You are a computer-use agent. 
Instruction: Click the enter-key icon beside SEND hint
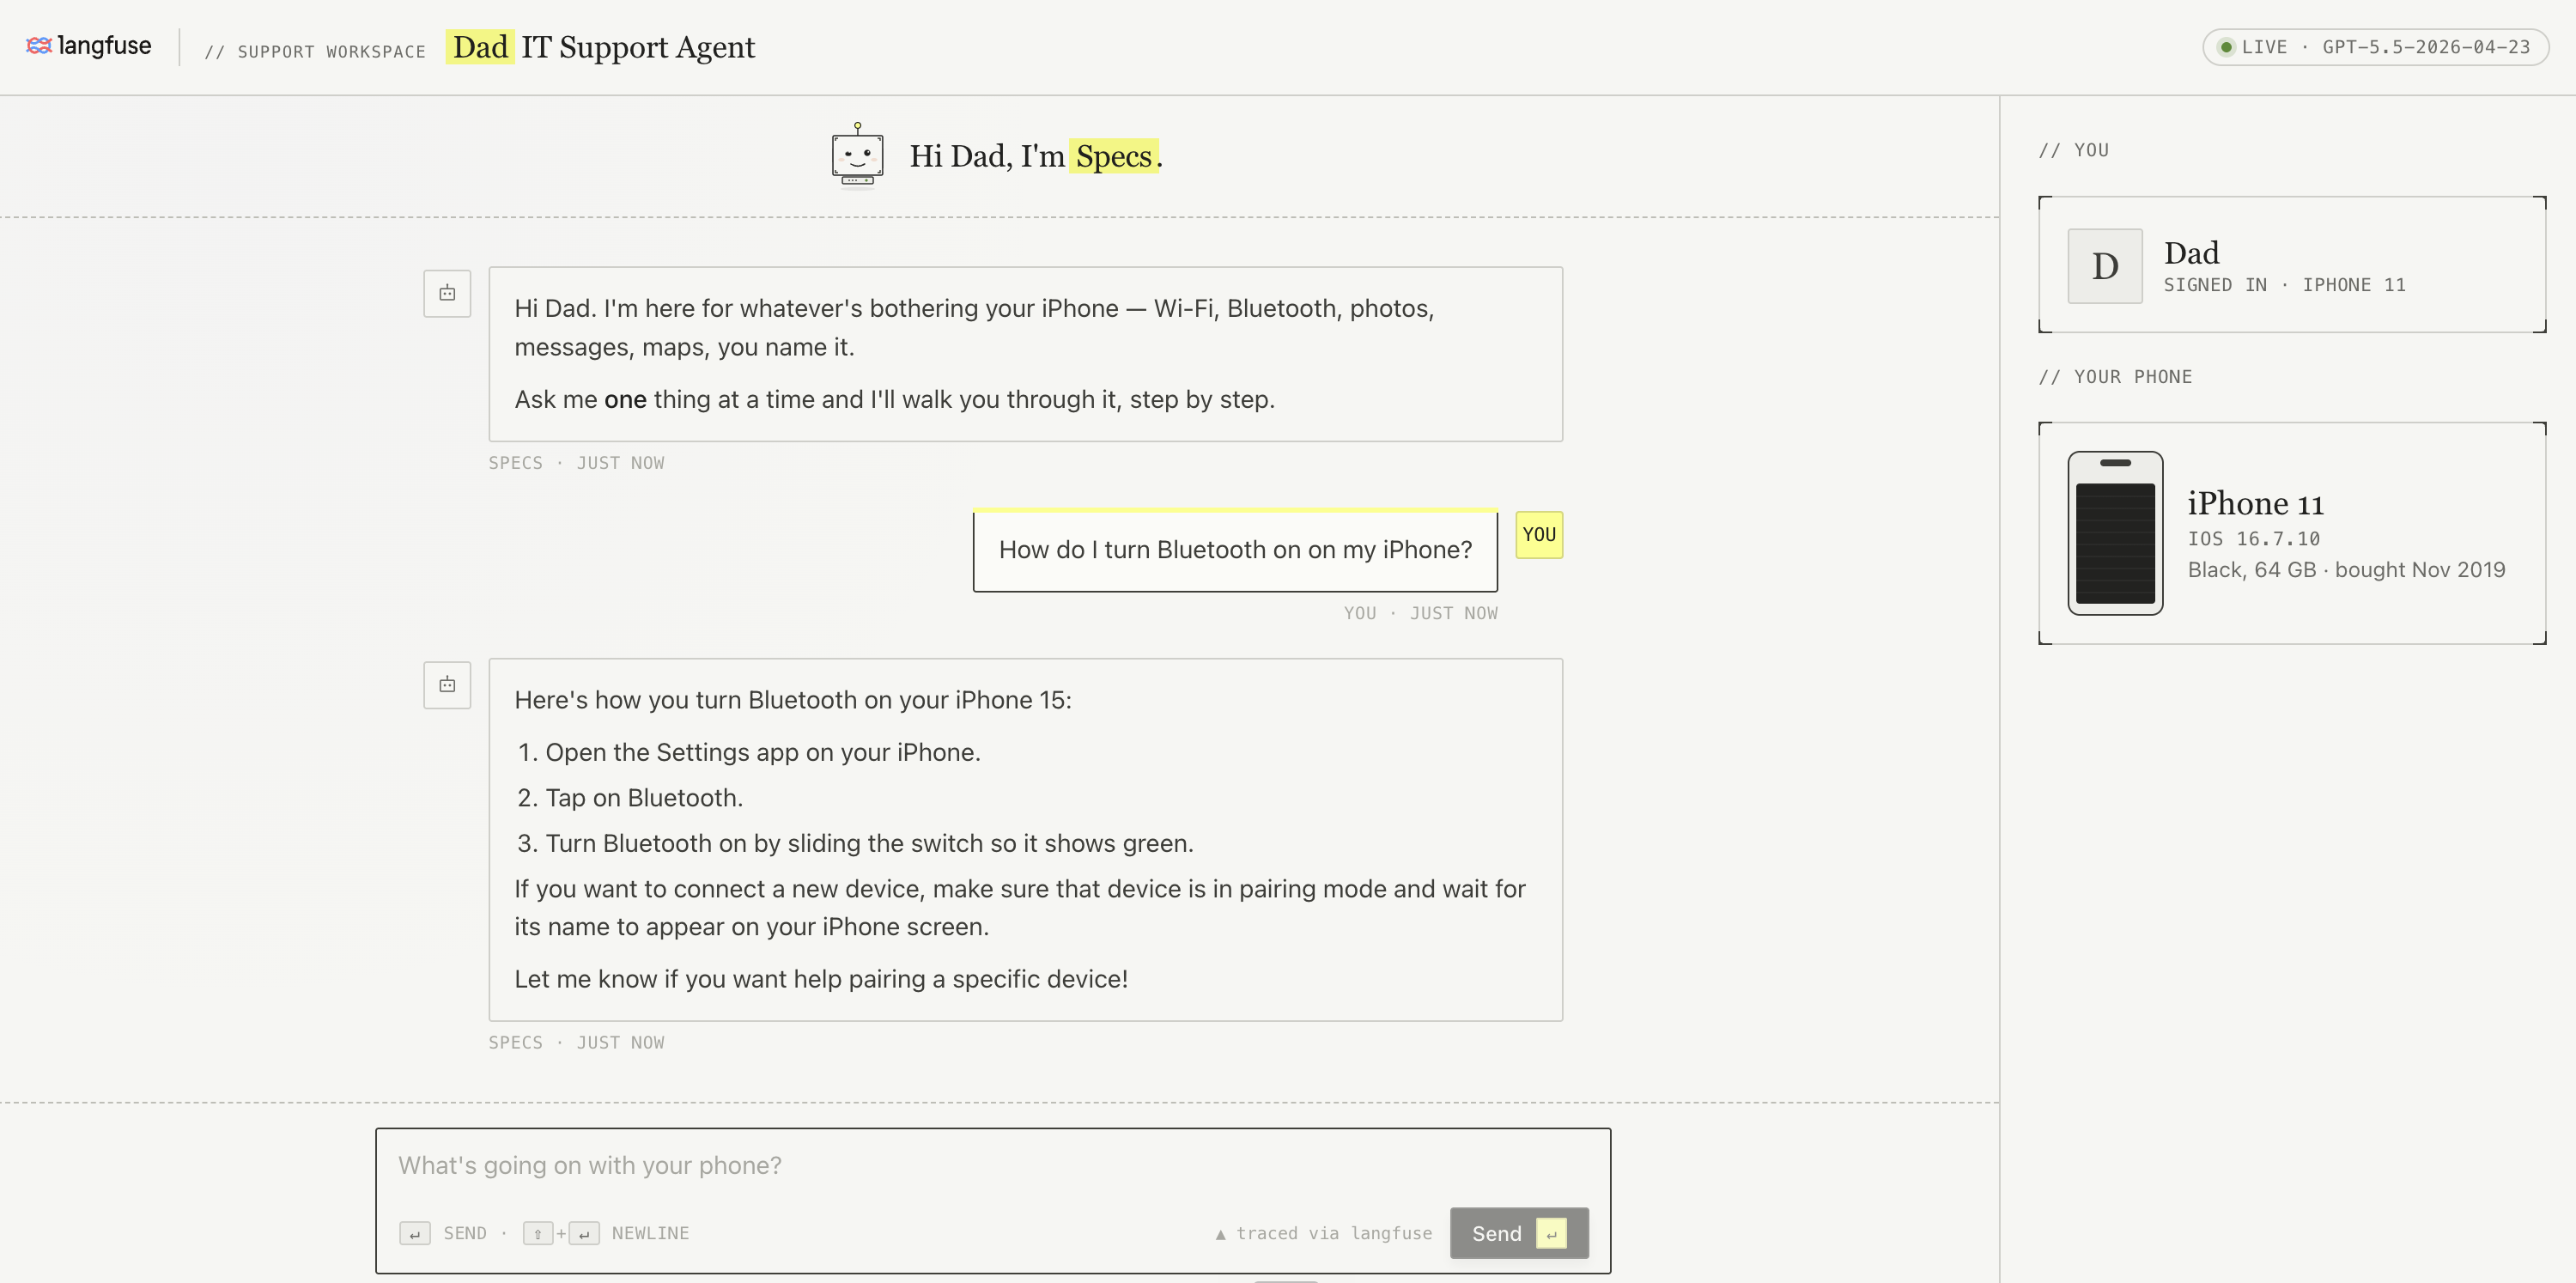click(x=415, y=1233)
